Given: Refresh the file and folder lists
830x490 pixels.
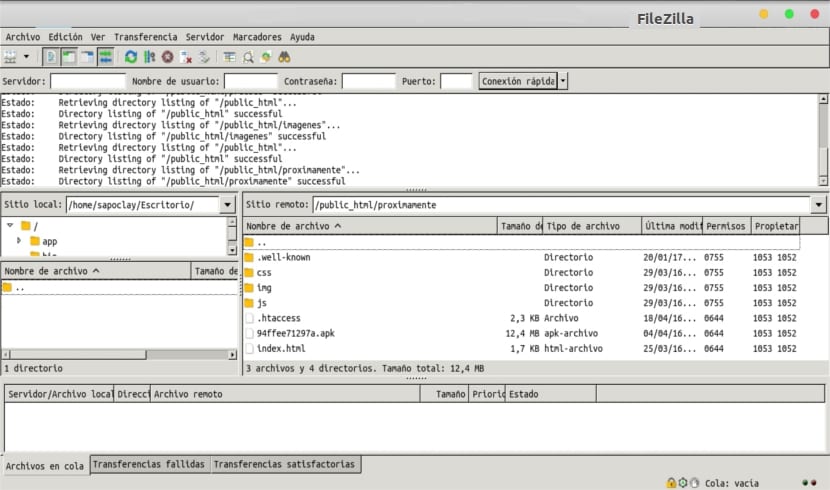Looking at the screenshot, I should (x=131, y=57).
